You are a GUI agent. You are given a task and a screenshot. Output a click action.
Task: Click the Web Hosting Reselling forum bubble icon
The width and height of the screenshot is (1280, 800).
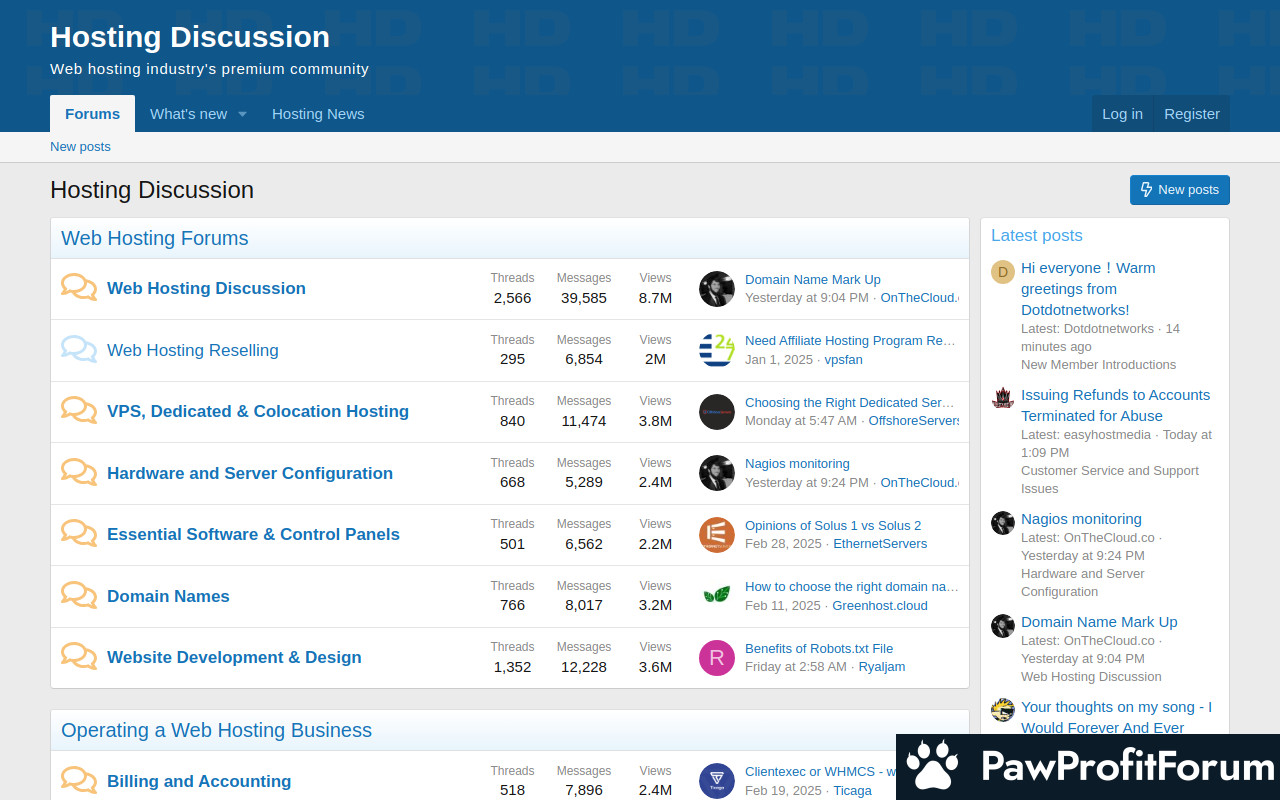pyautogui.click(x=79, y=349)
